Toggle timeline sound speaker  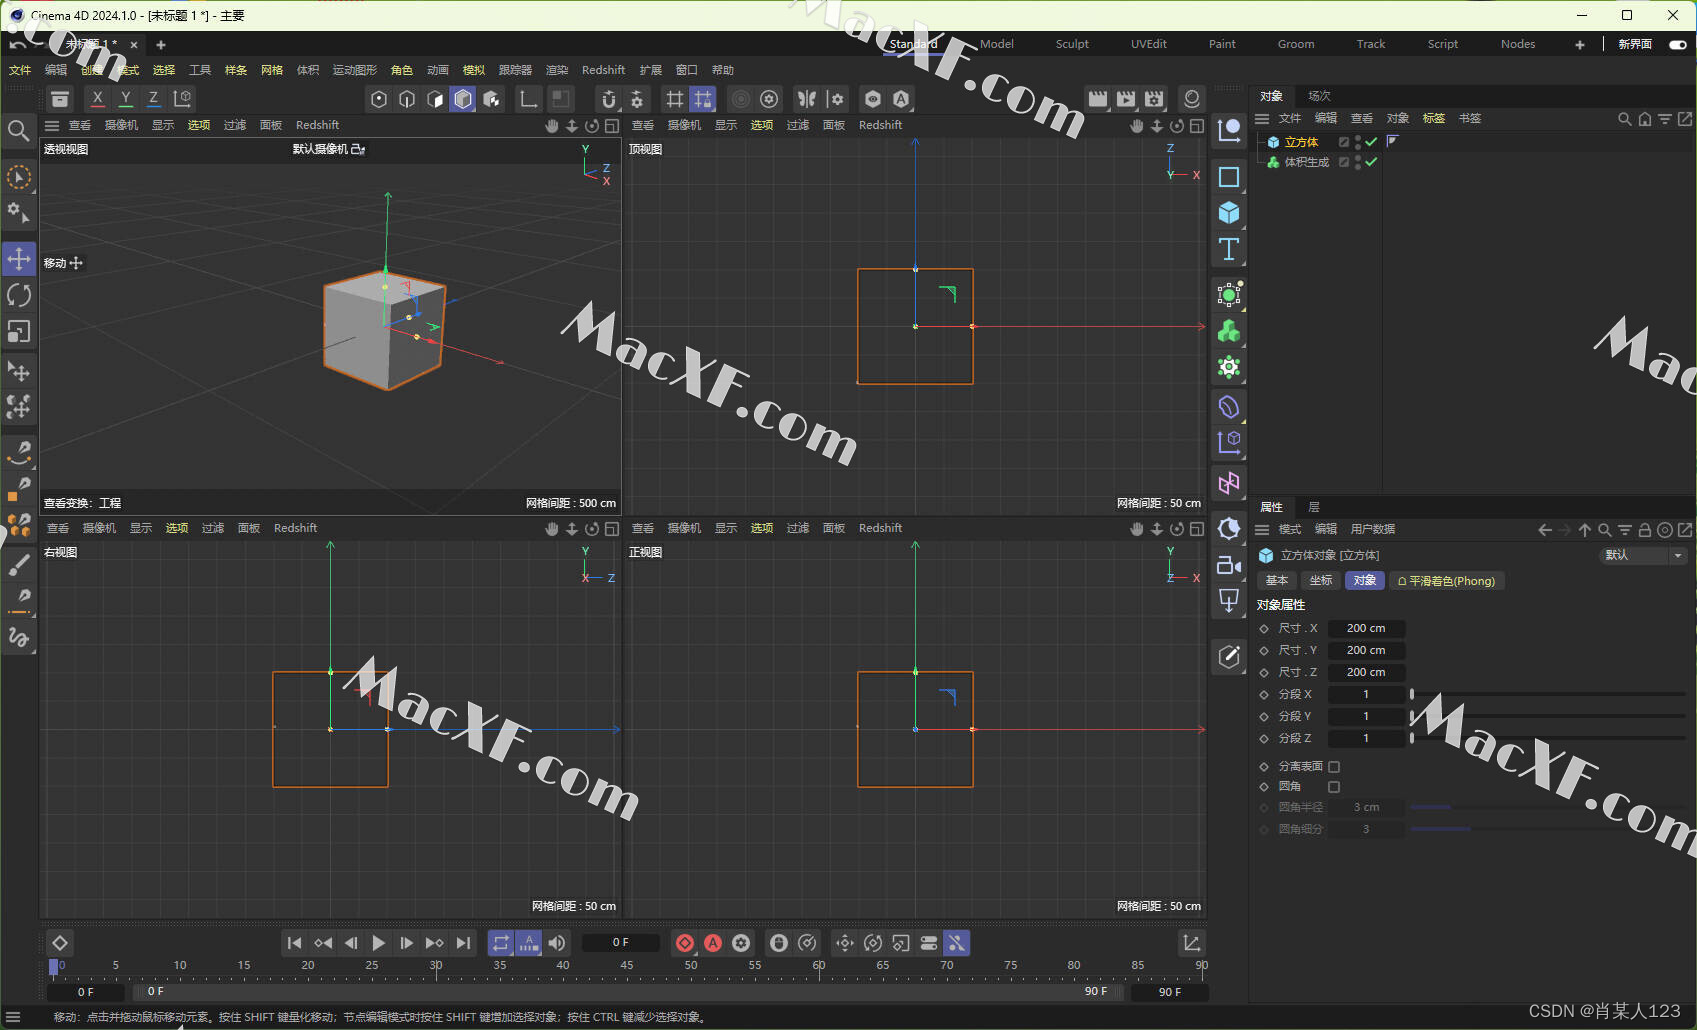pos(557,943)
